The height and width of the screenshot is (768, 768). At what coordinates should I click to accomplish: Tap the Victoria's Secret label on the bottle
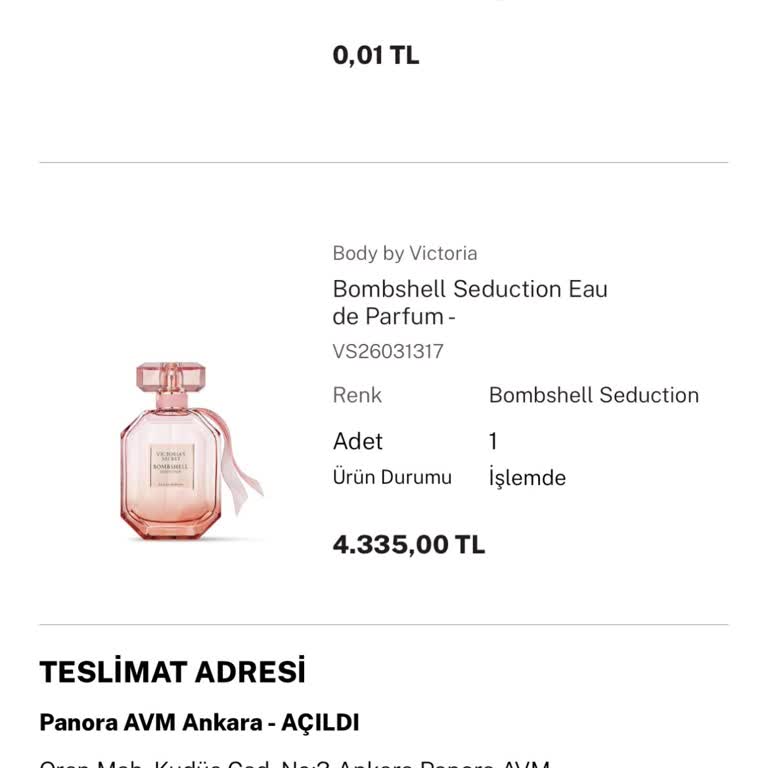[170, 458]
